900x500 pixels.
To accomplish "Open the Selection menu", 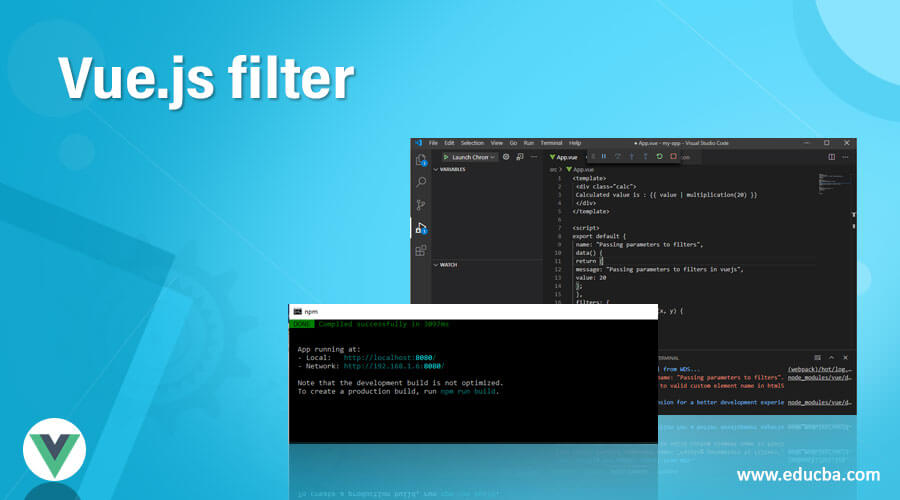I will point(472,143).
